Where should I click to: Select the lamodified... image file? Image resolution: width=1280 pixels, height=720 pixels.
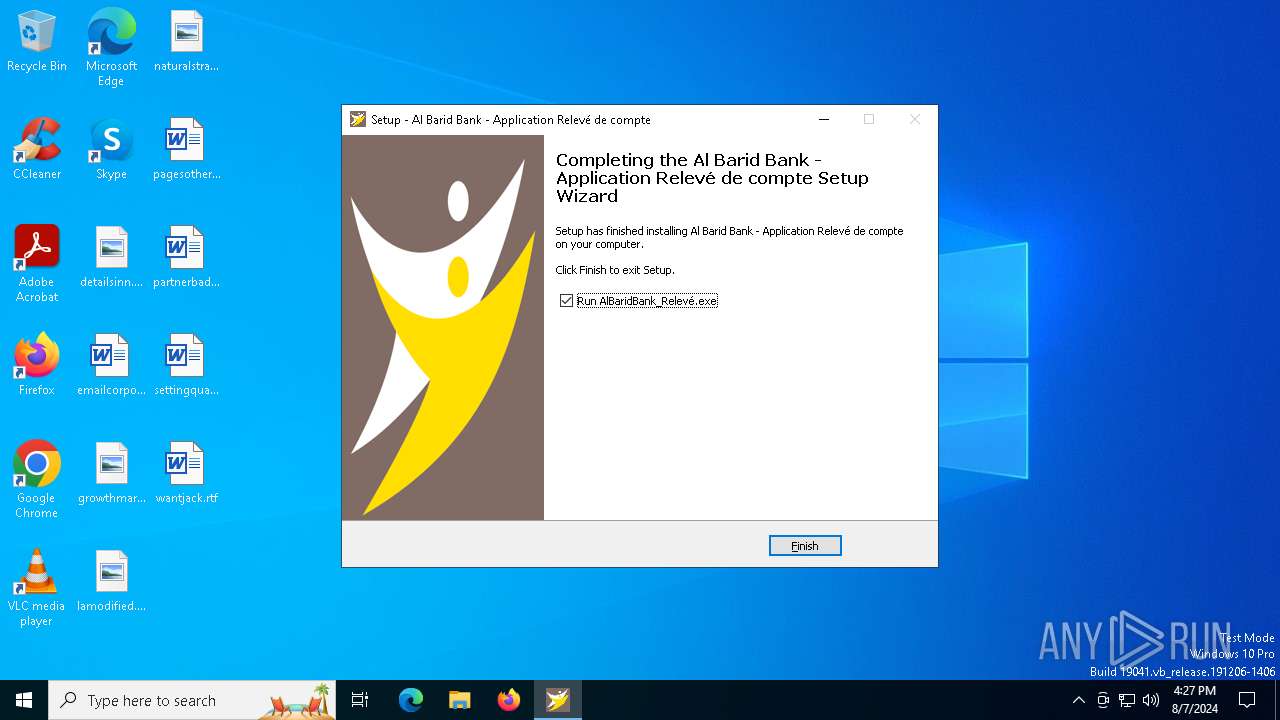click(111, 582)
